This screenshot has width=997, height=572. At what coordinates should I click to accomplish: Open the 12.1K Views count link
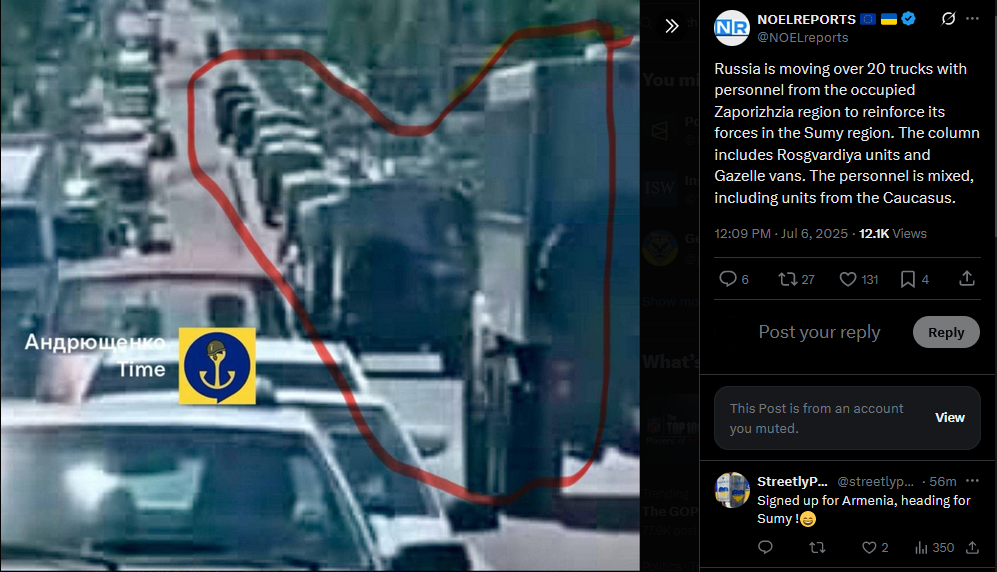click(893, 233)
